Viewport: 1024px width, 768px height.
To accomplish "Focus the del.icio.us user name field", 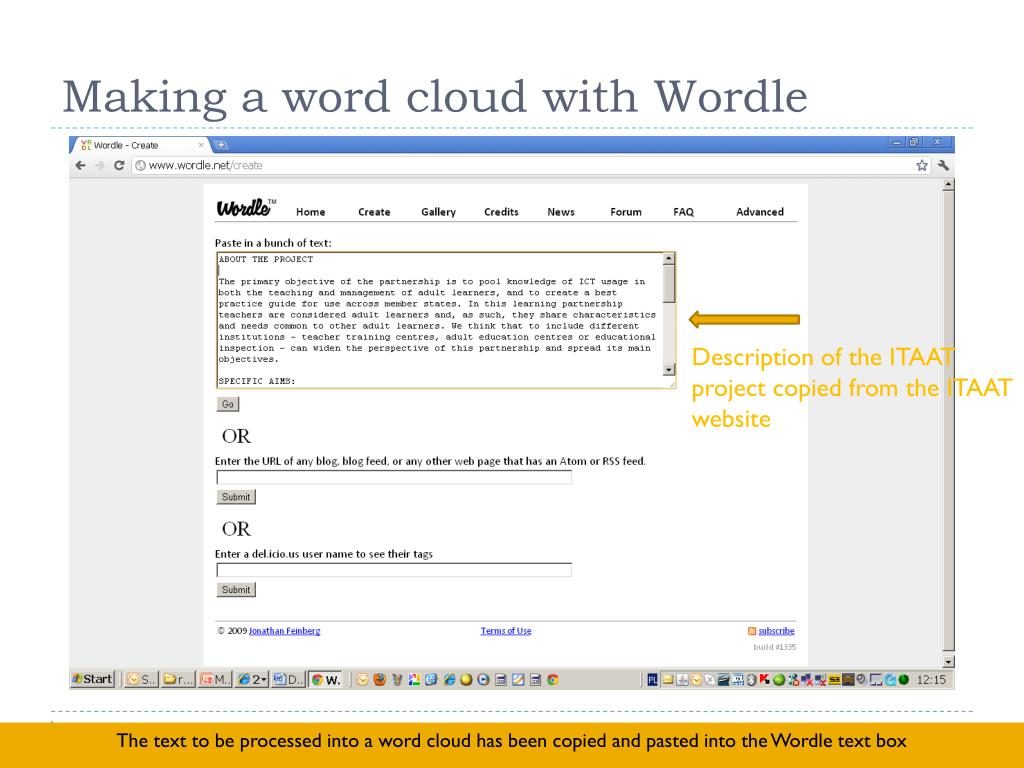I will pyautogui.click(x=394, y=570).
